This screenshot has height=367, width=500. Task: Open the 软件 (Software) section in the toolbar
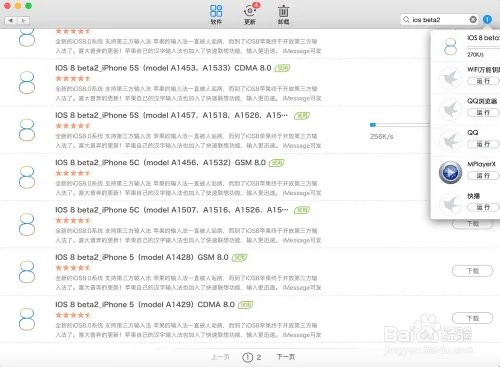[216, 14]
